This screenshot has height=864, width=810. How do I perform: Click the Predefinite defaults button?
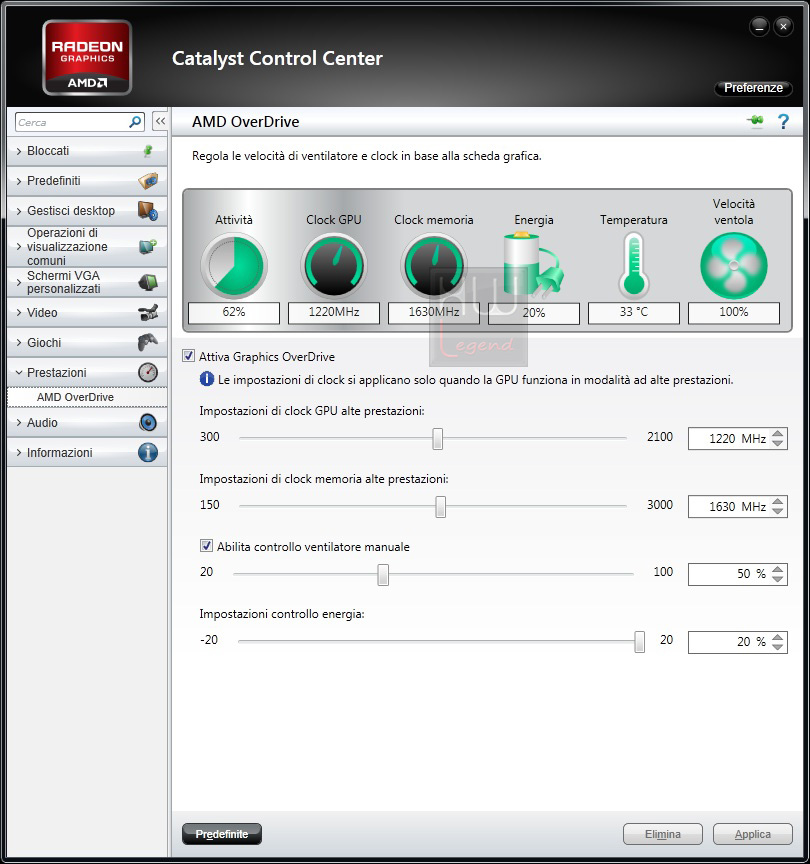pos(222,834)
